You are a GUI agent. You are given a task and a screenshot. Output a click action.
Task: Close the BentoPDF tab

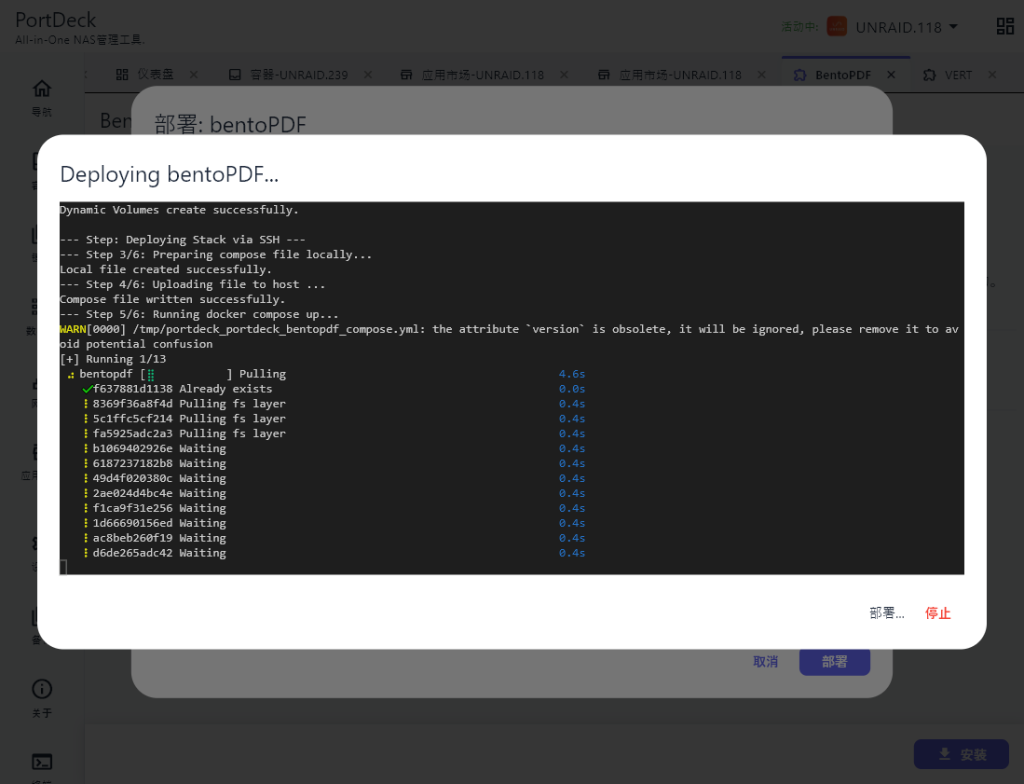(x=890, y=75)
